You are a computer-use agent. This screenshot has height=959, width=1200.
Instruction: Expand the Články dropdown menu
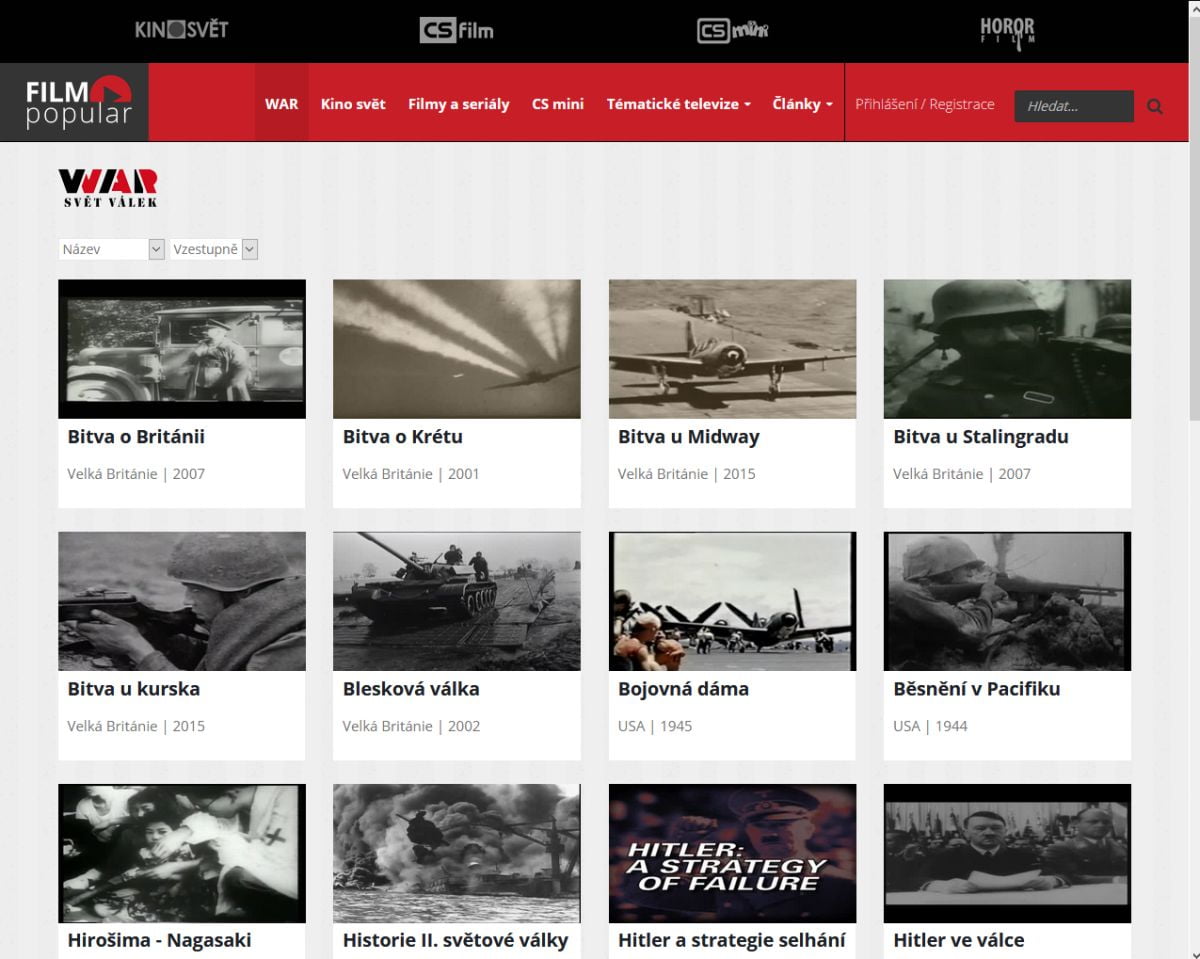802,103
